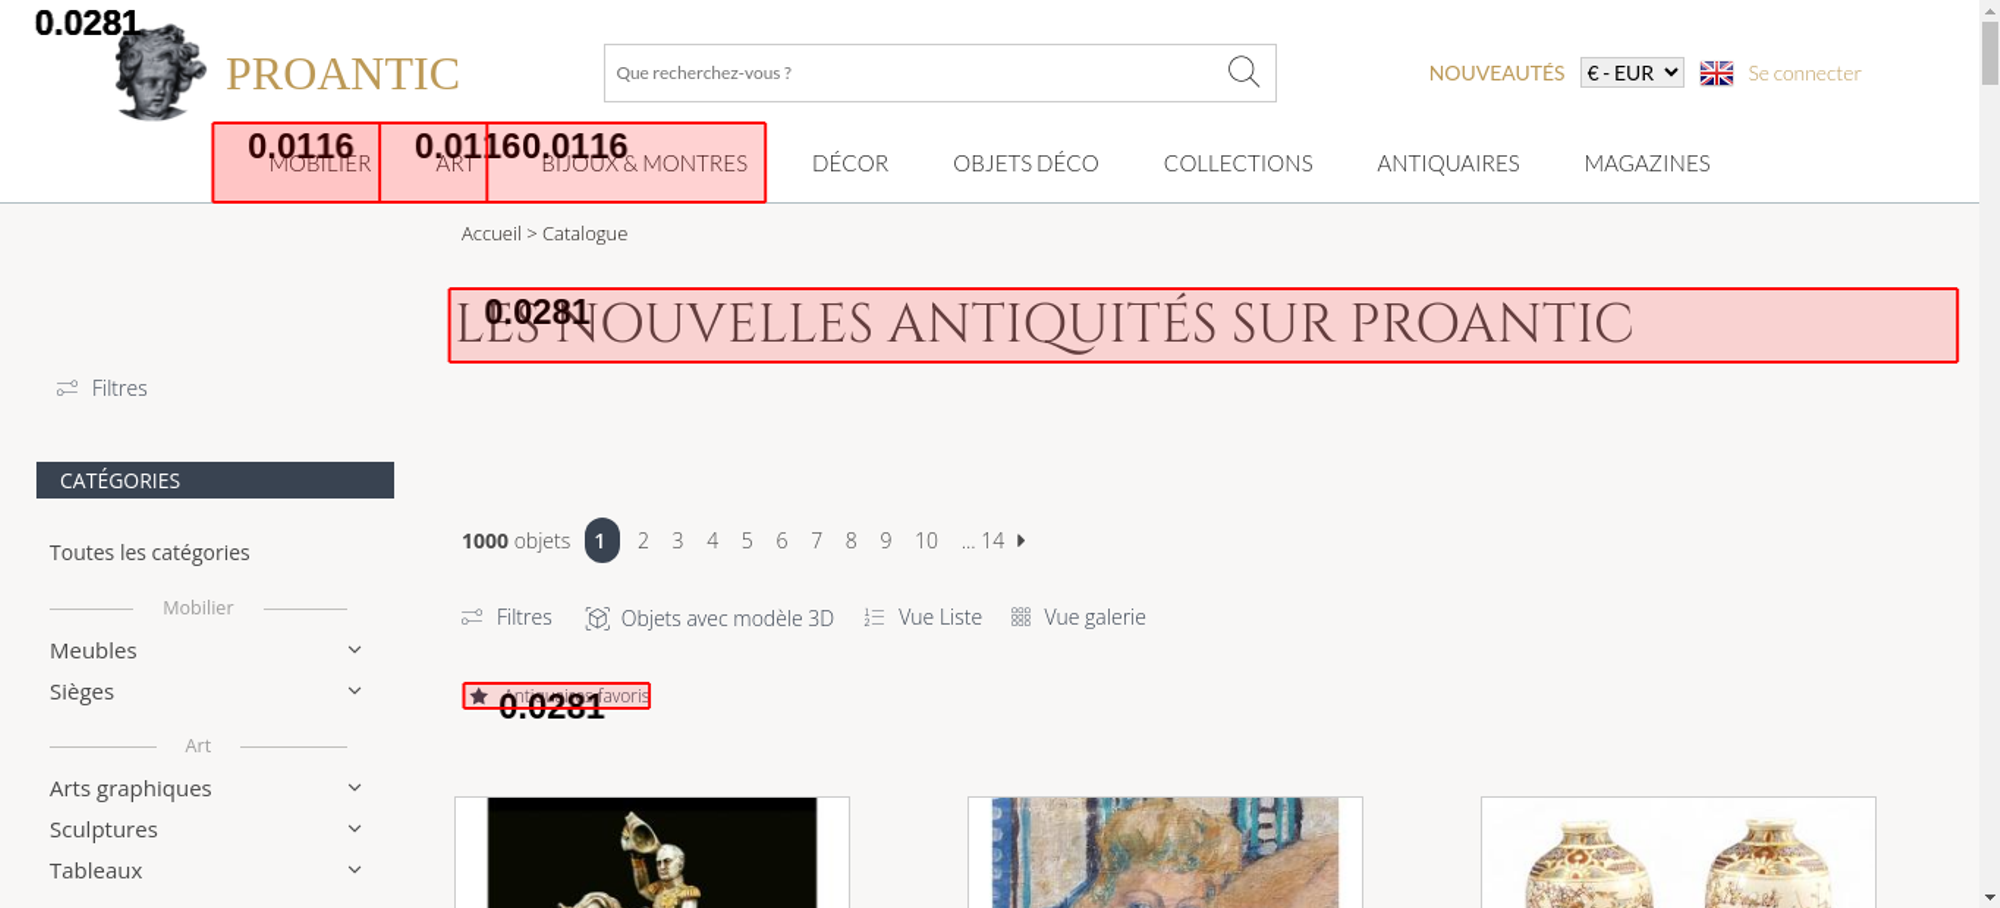The image size is (2000, 908).
Task: Expand the Sculptures category chevron
Action: [354, 829]
